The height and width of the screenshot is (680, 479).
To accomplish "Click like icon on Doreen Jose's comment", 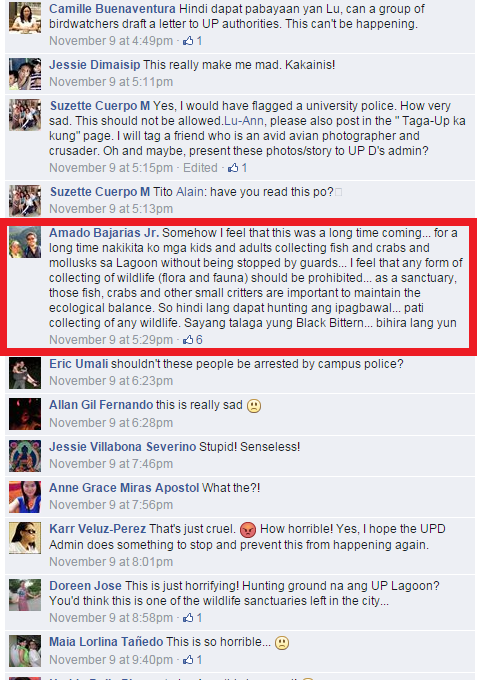I will (x=188, y=618).
